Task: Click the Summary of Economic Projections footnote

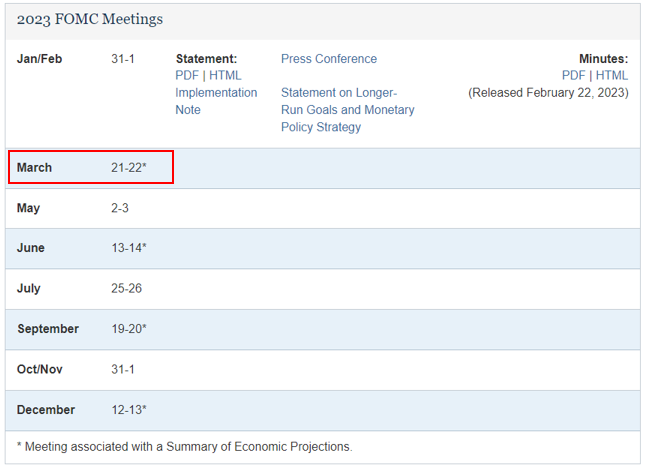Action: [x=185, y=447]
